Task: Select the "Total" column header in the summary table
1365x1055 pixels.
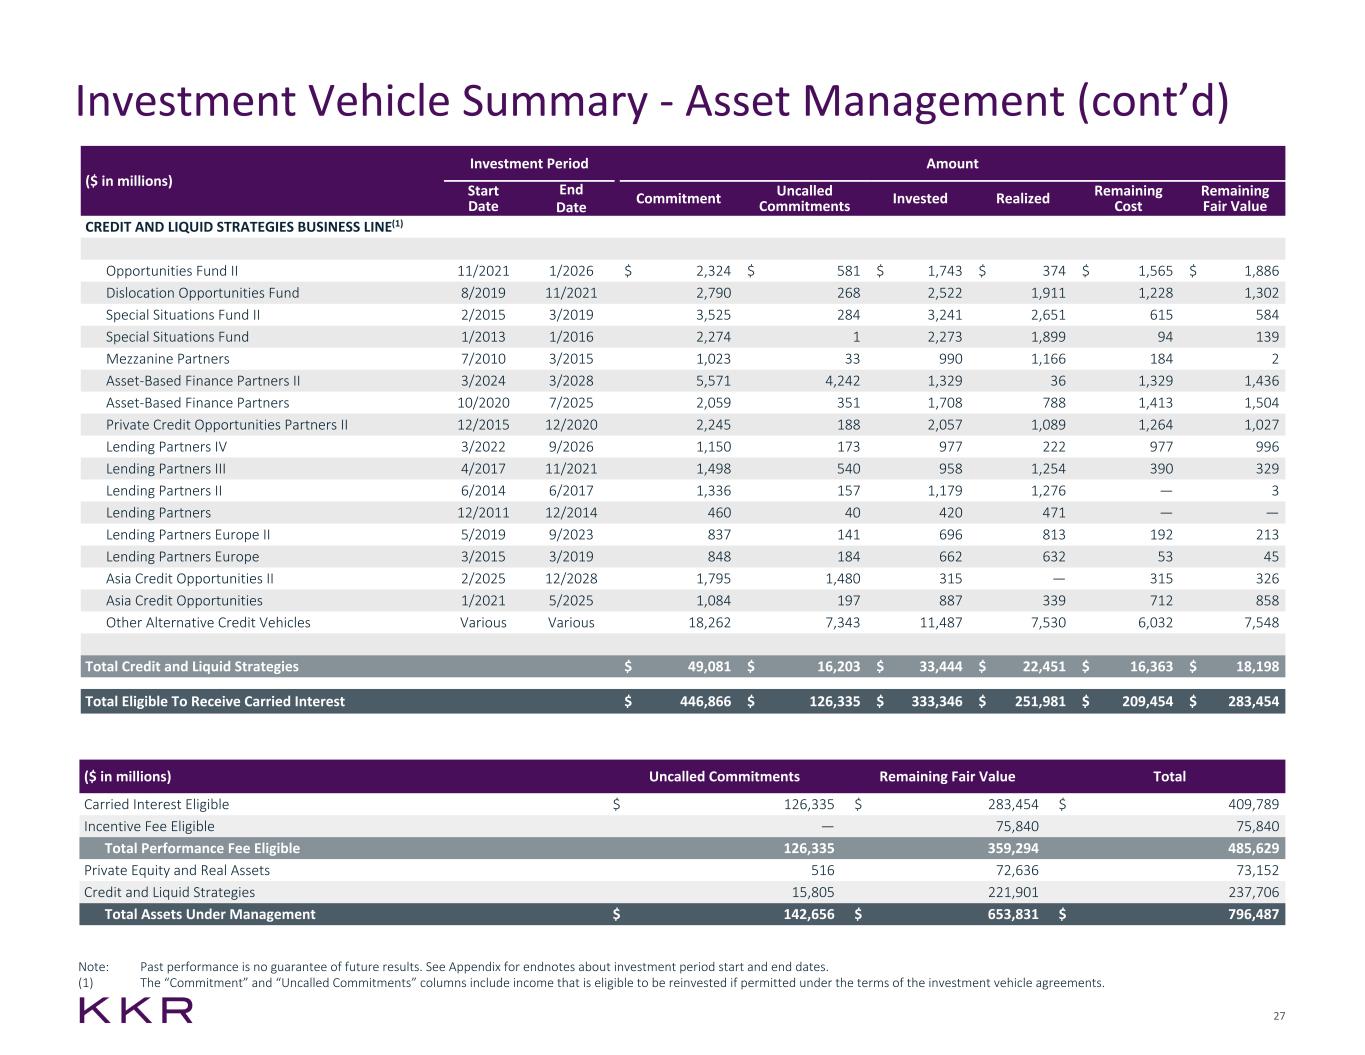Action: point(1170,777)
